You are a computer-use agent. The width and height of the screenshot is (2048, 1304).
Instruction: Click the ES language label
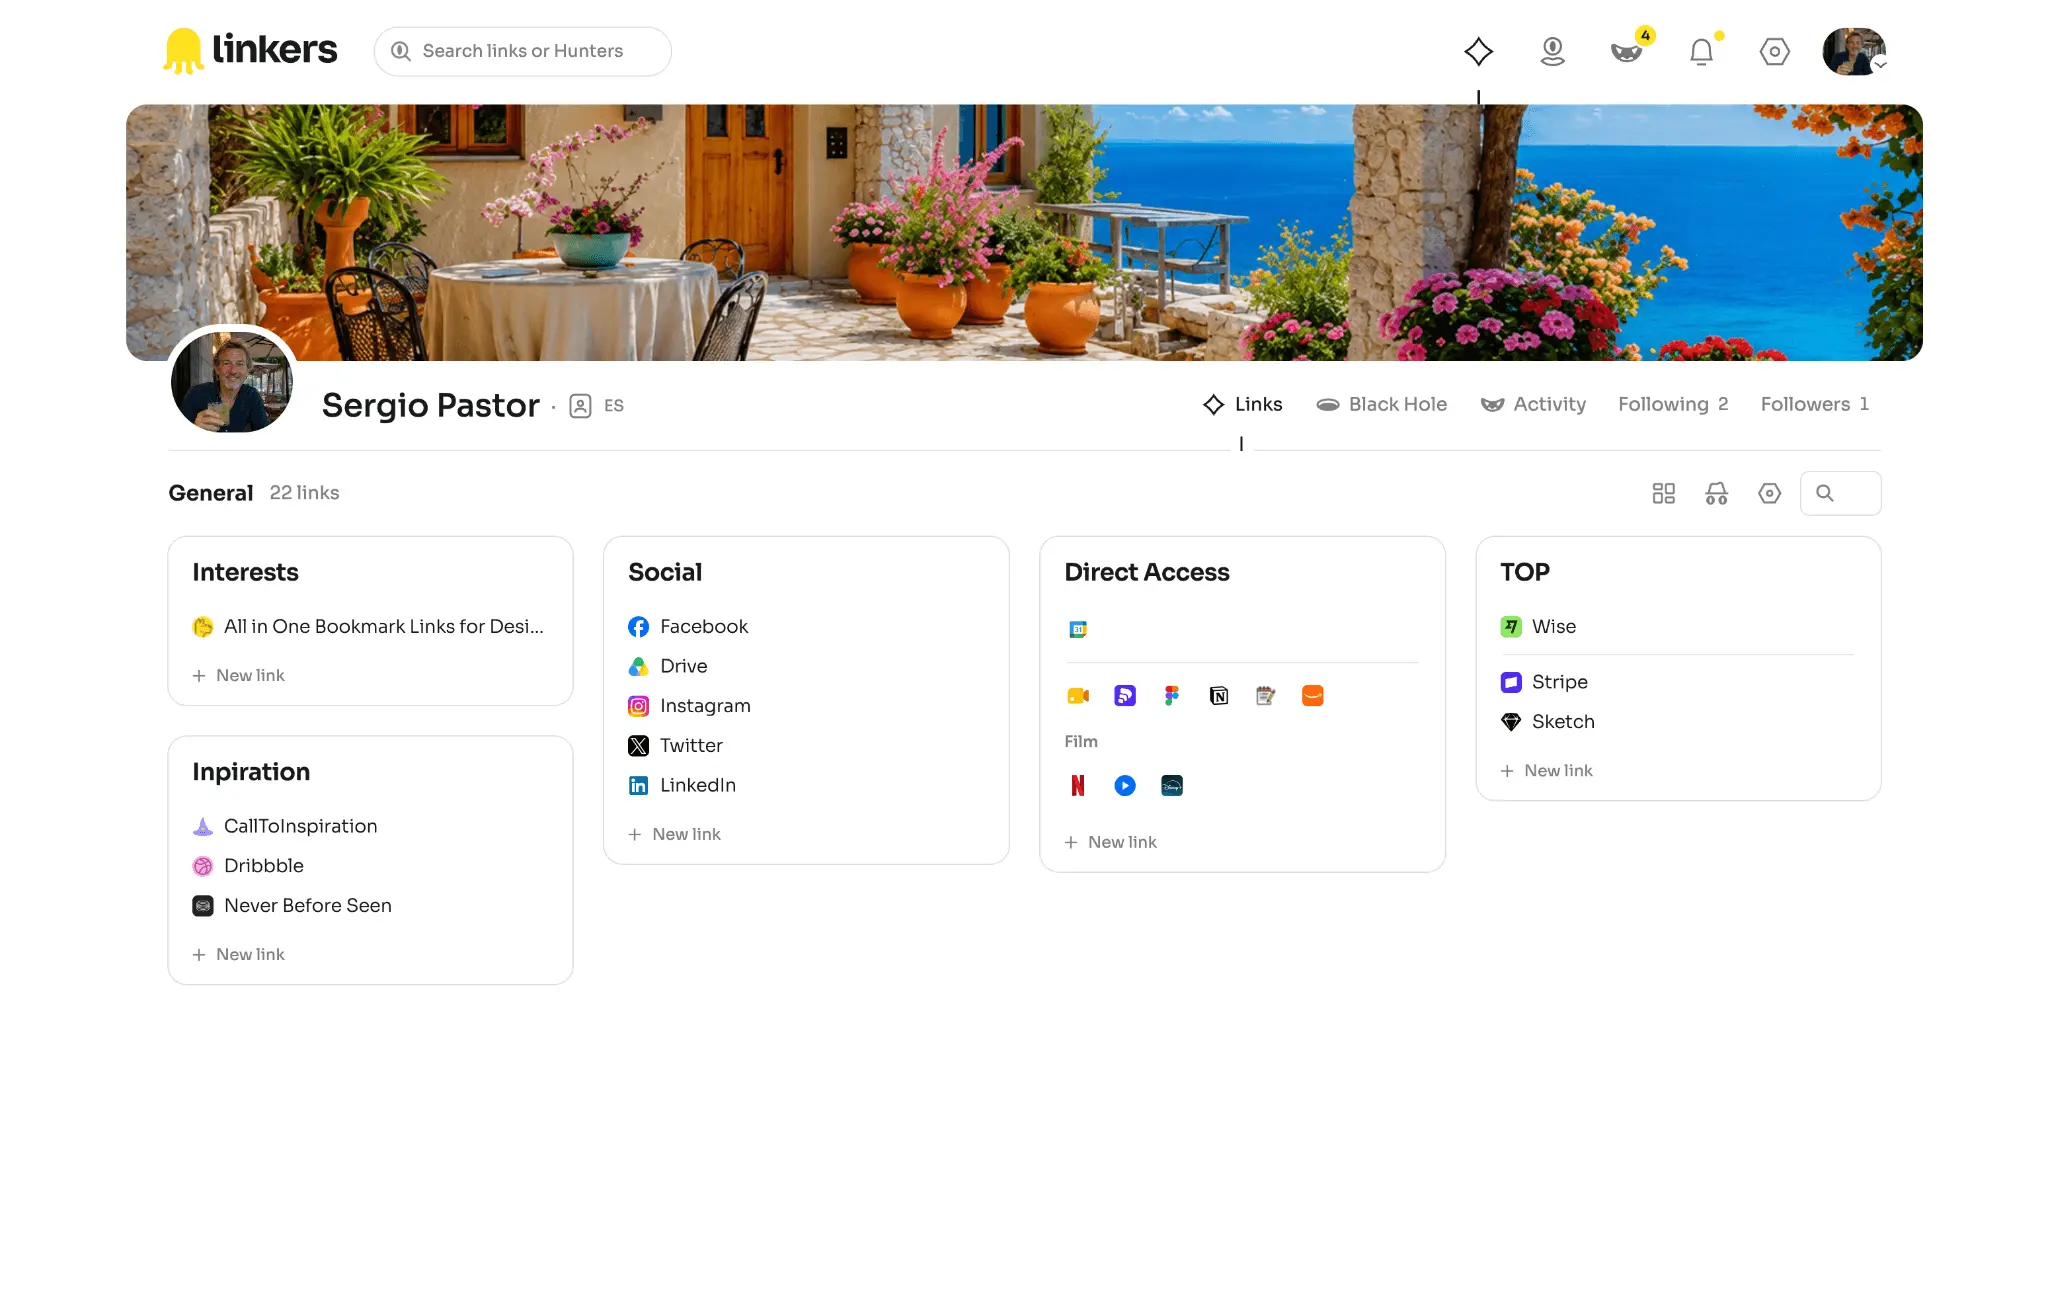click(614, 405)
